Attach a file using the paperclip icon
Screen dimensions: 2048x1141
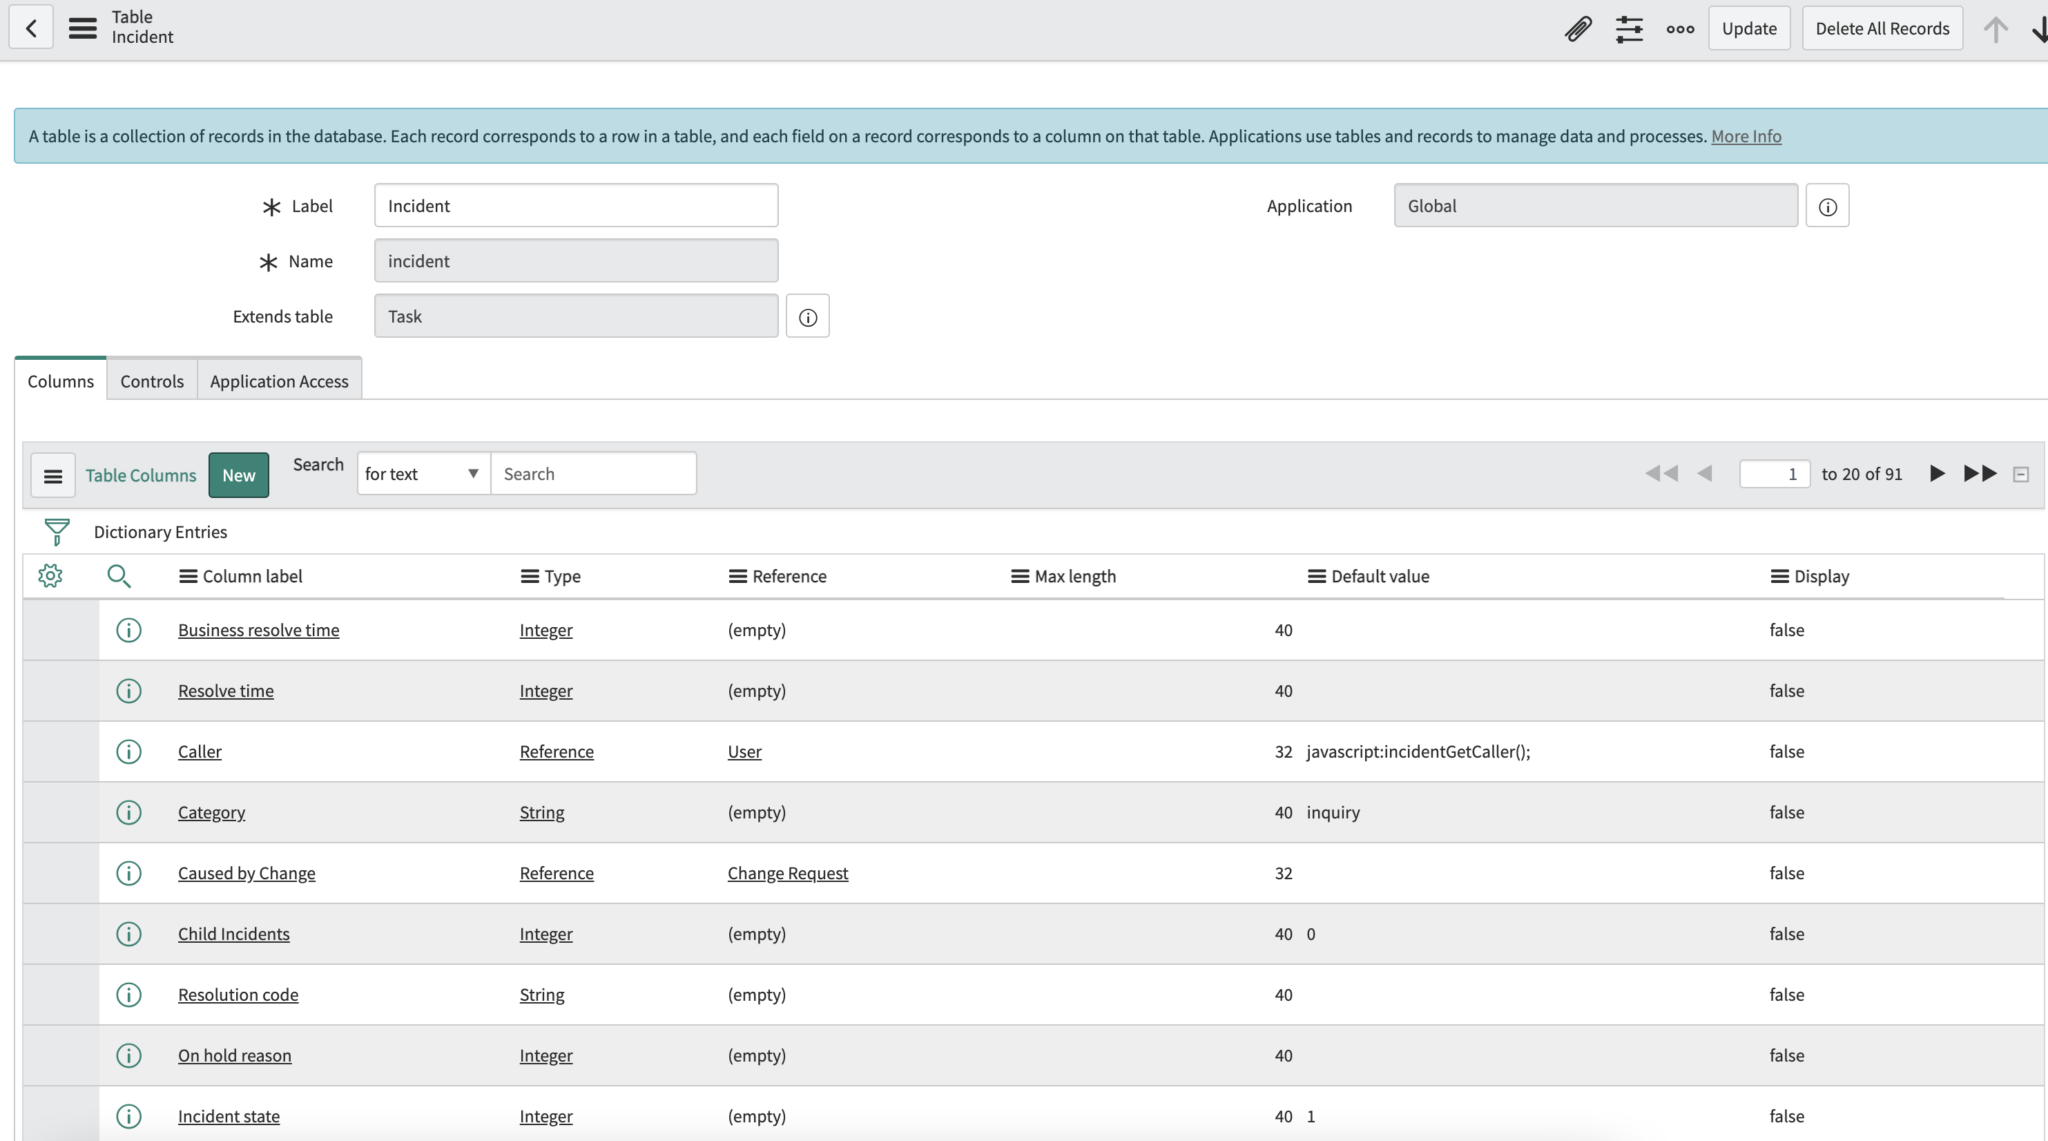click(1578, 28)
